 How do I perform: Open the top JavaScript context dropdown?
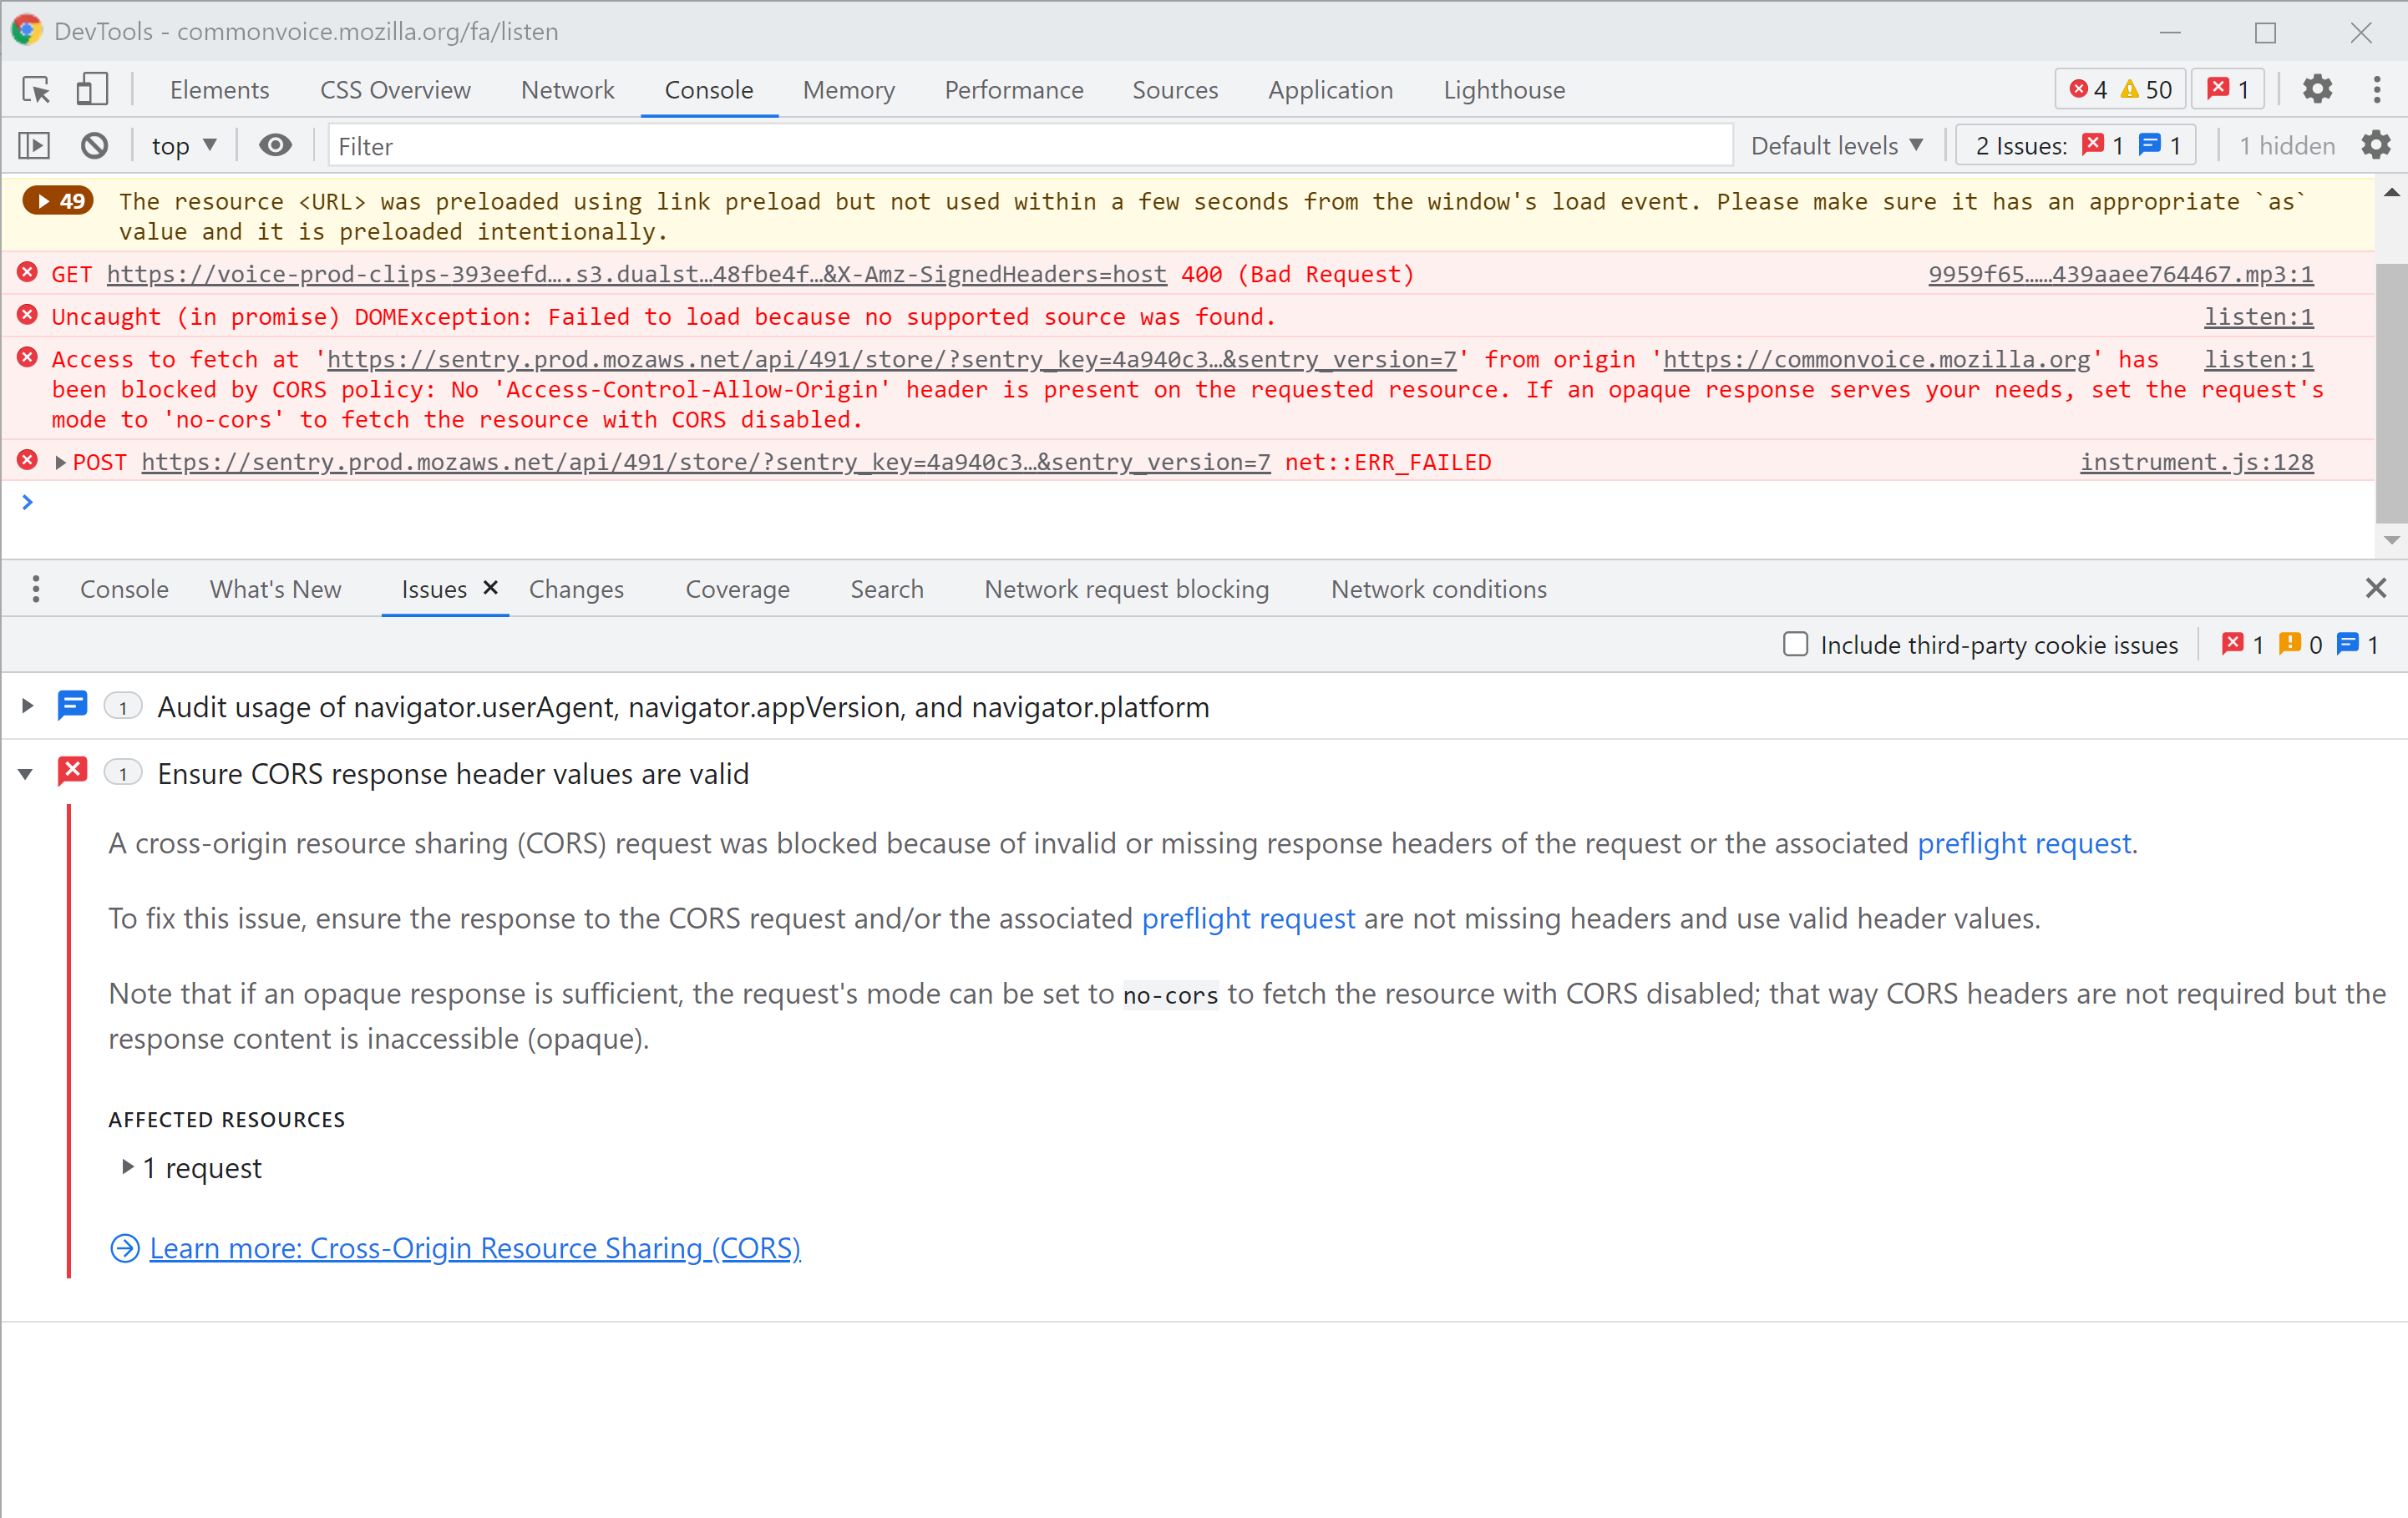184,146
